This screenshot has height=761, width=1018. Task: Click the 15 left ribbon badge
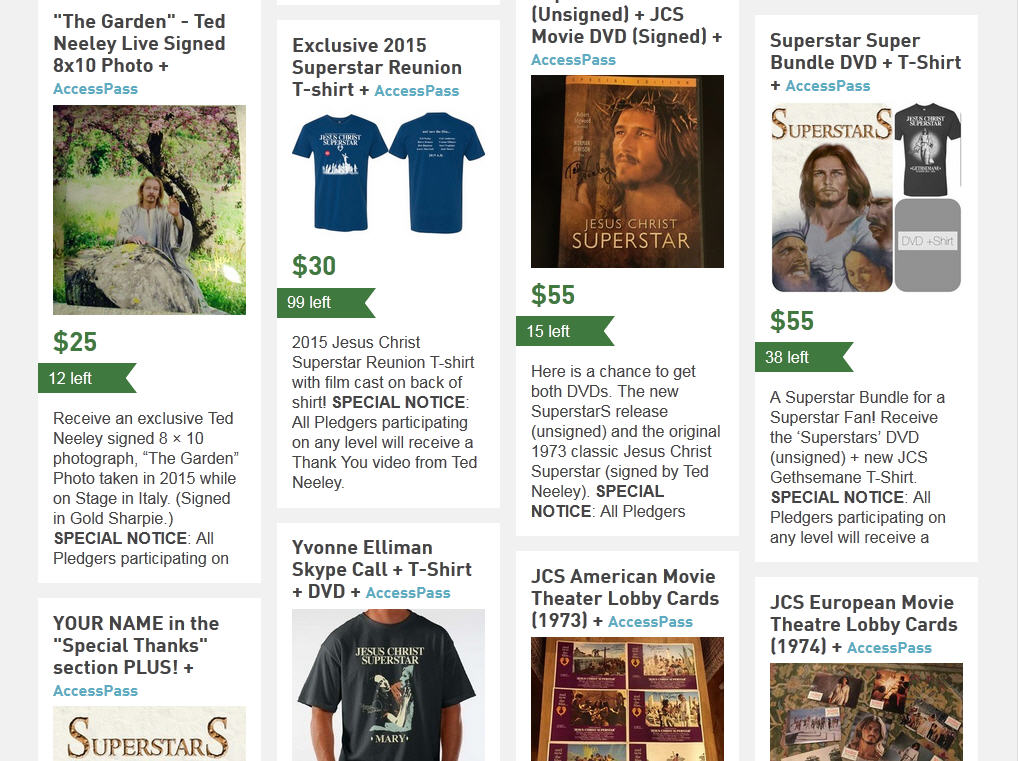[565, 331]
